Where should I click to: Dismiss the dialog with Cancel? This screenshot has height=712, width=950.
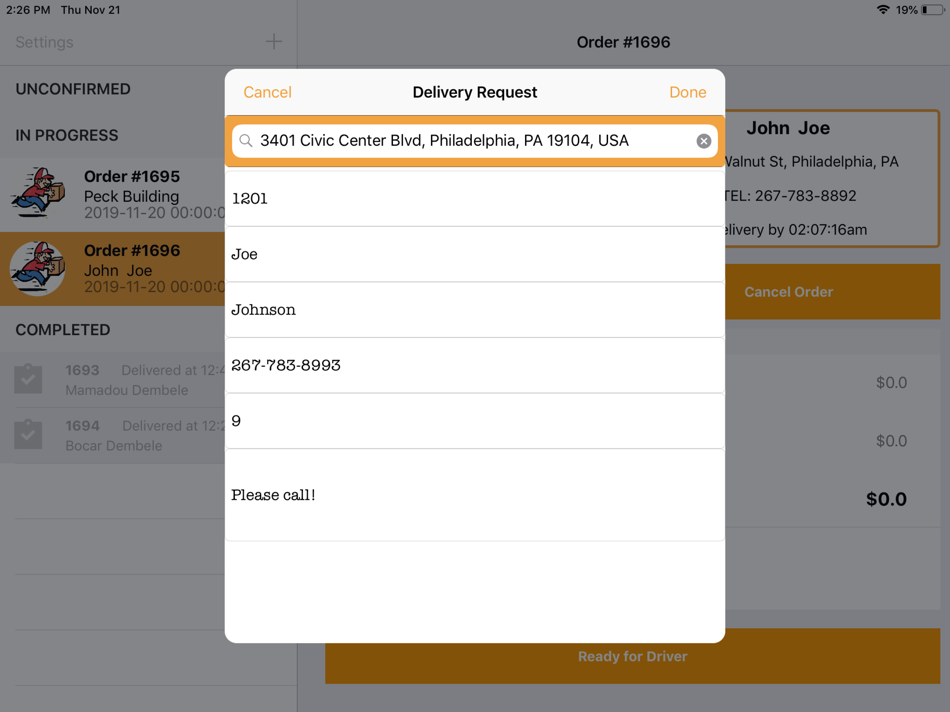(x=267, y=92)
